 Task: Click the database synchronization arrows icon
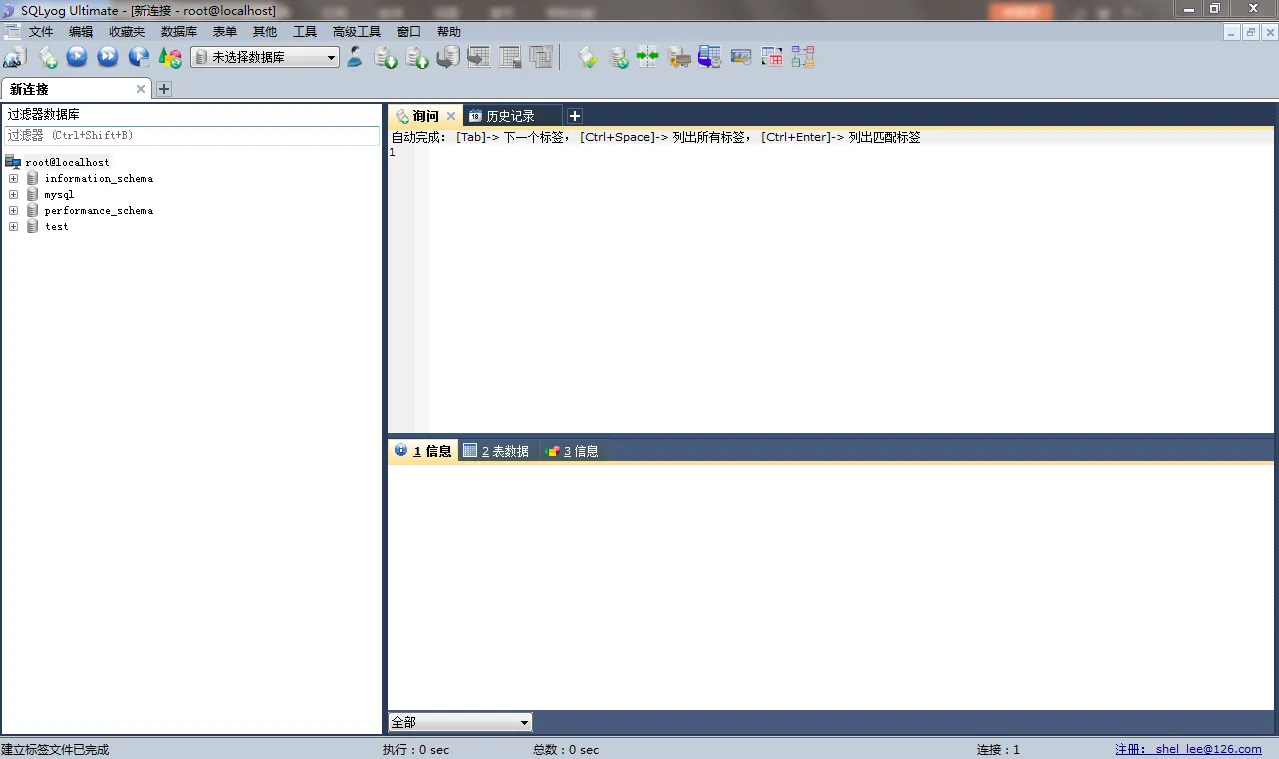648,57
